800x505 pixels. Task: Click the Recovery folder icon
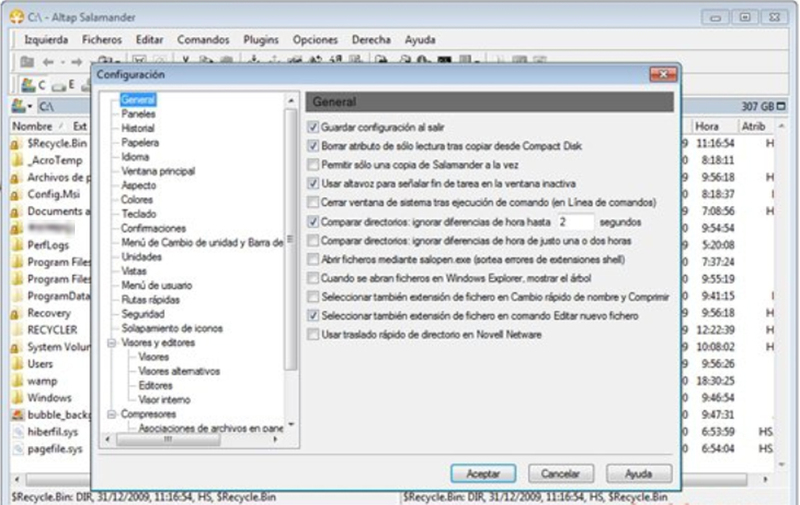(x=16, y=313)
